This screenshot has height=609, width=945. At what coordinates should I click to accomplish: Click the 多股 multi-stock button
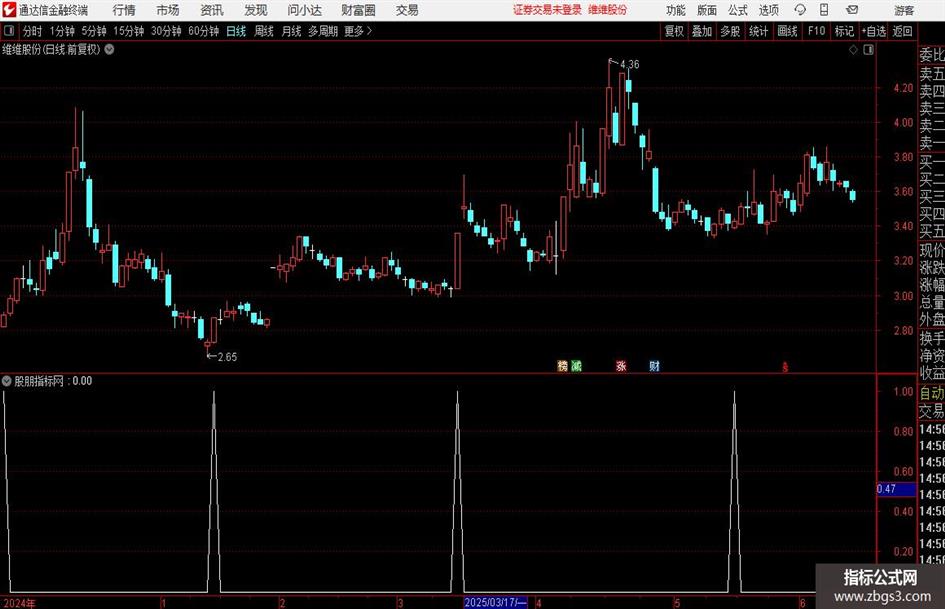click(730, 31)
